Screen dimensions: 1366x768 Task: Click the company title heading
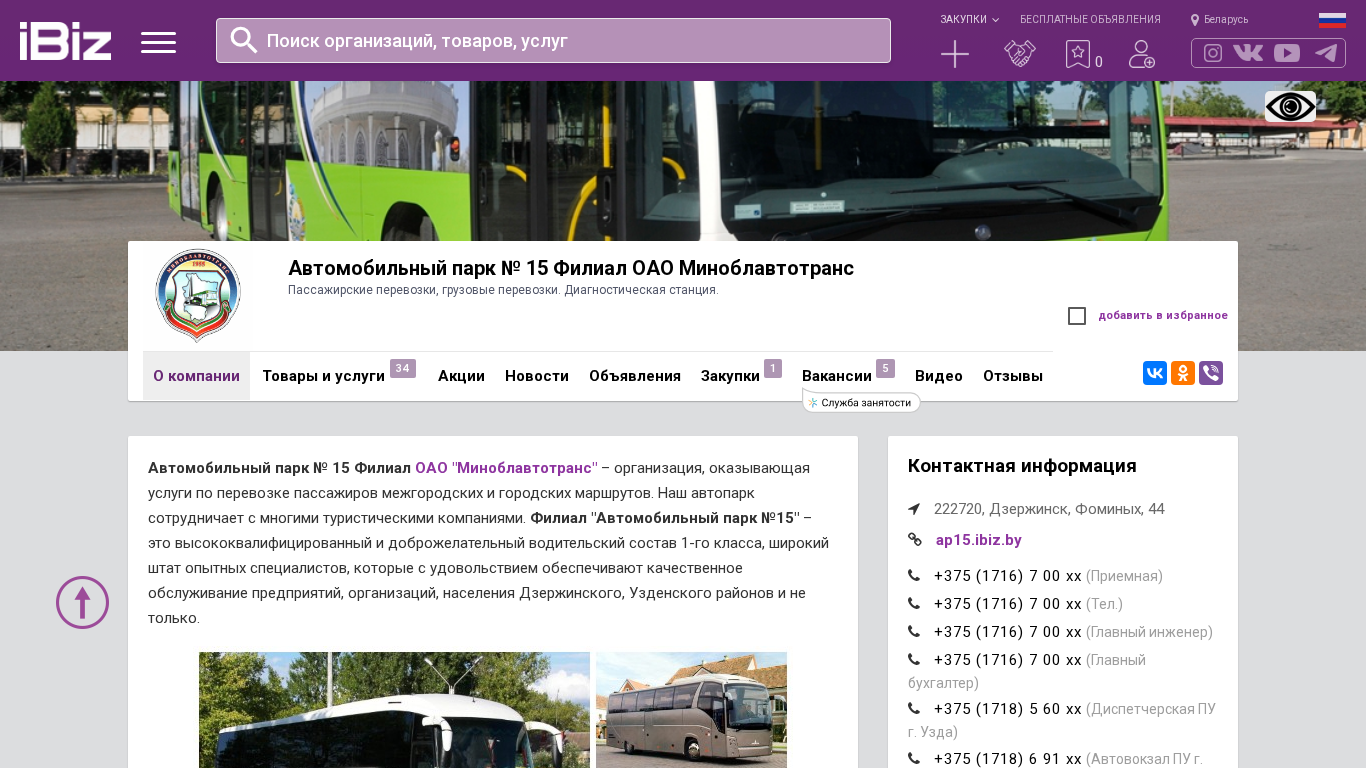coord(571,268)
